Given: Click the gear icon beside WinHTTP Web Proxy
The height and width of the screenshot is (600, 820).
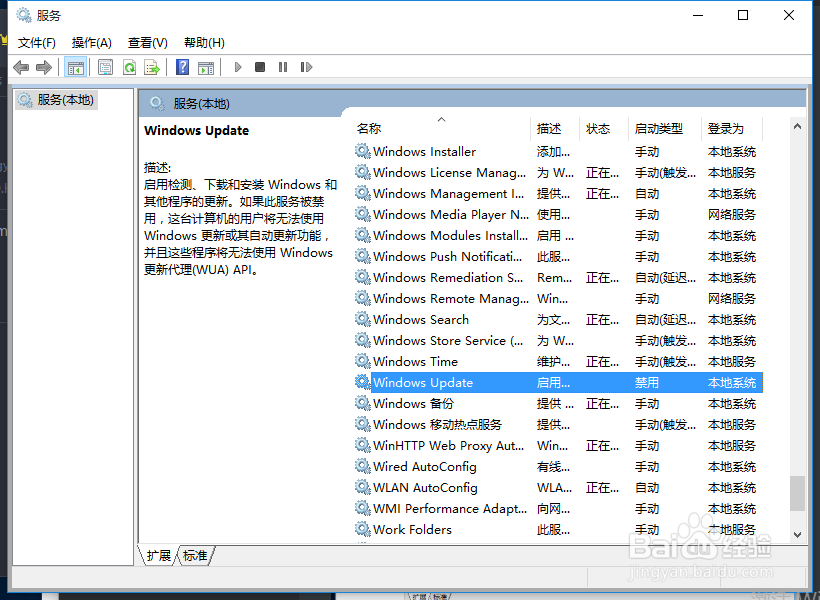Looking at the screenshot, I should (362, 445).
